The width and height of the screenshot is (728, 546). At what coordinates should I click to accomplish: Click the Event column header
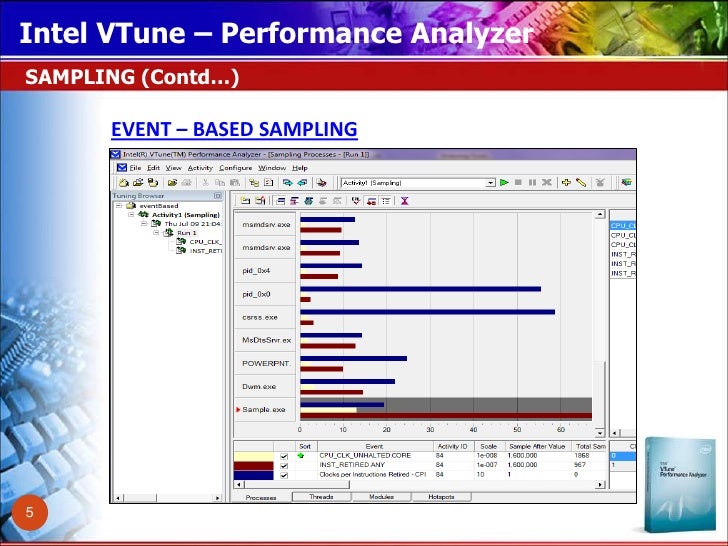pyautogui.click(x=375, y=446)
